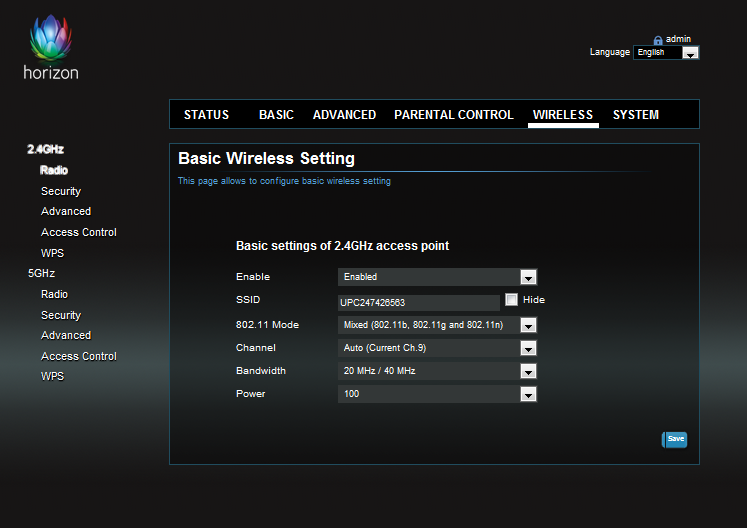Toggle the Hide SSID checkbox
The width and height of the screenshot is (747, 528).
511,299
